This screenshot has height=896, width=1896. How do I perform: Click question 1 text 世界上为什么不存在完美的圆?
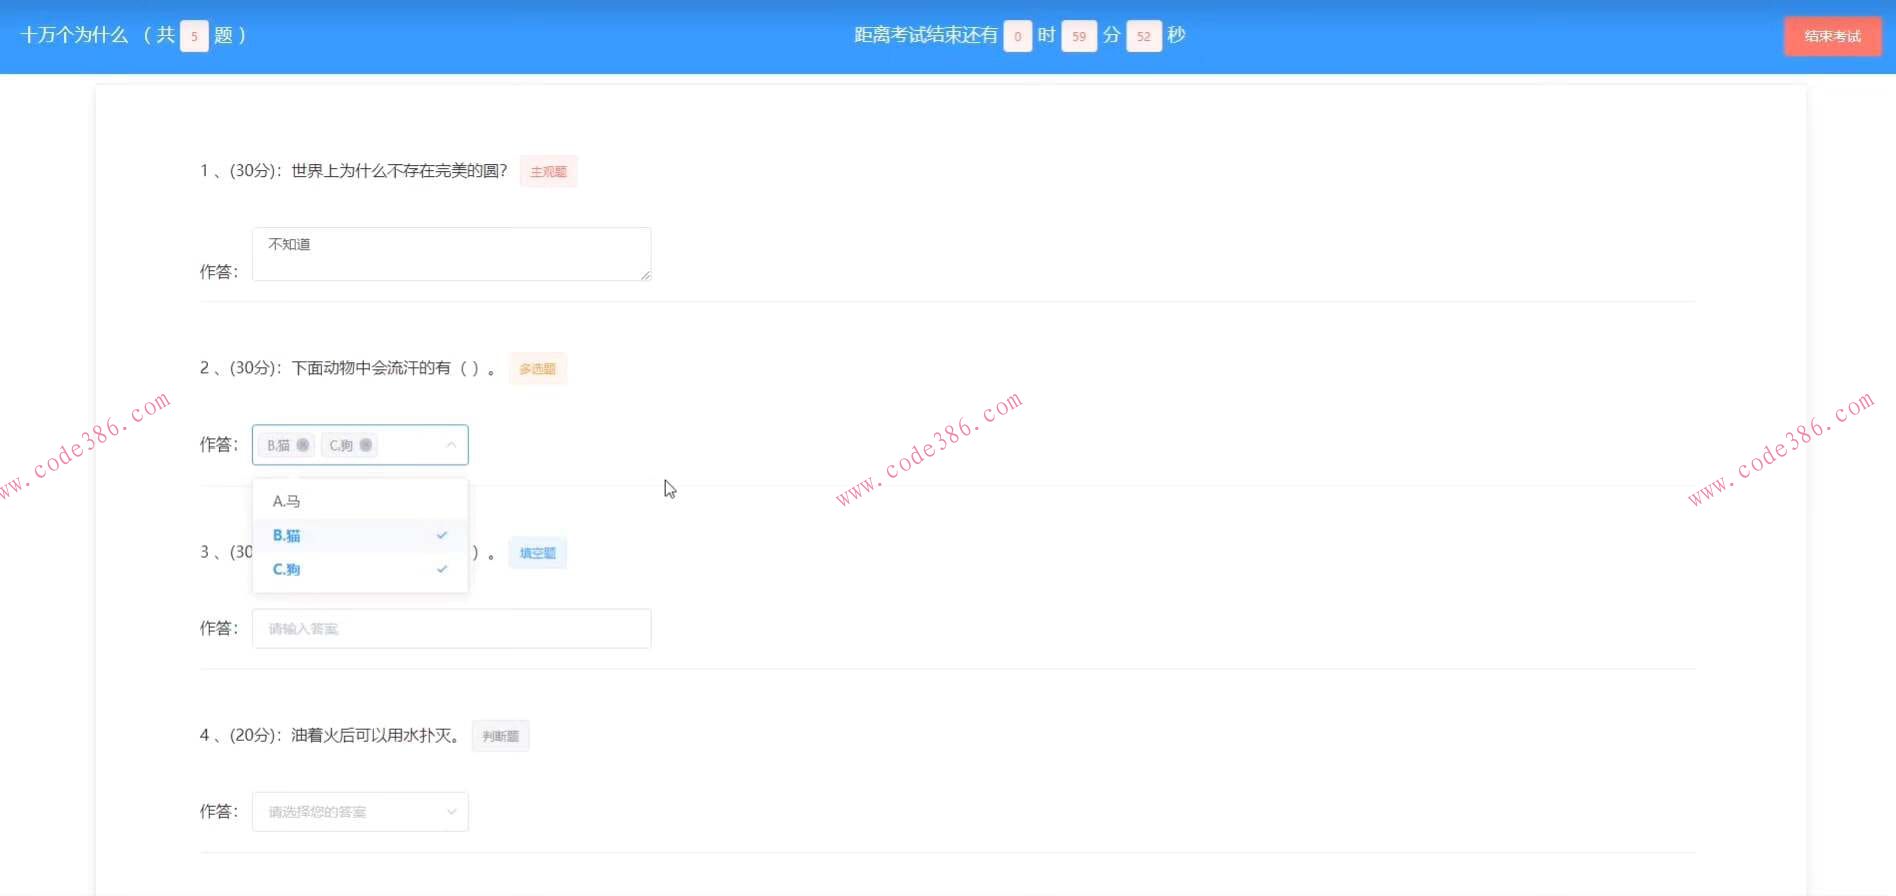click(394, 171)
